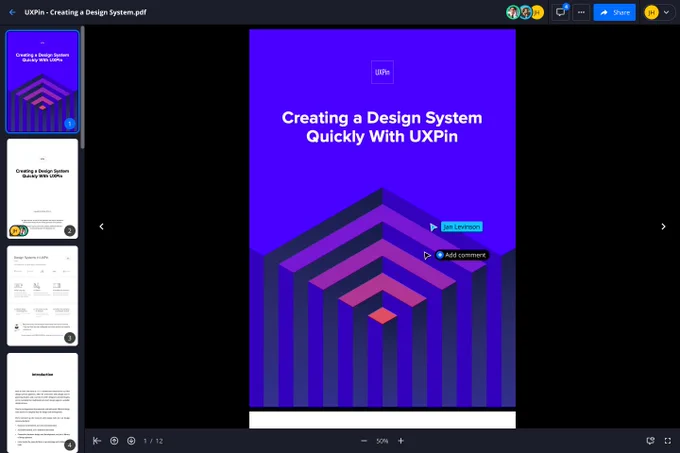Screen dimensions: 680x453
Task: Click commenter avatars on page 2 thumbnail
Action: tap(19, 231)
